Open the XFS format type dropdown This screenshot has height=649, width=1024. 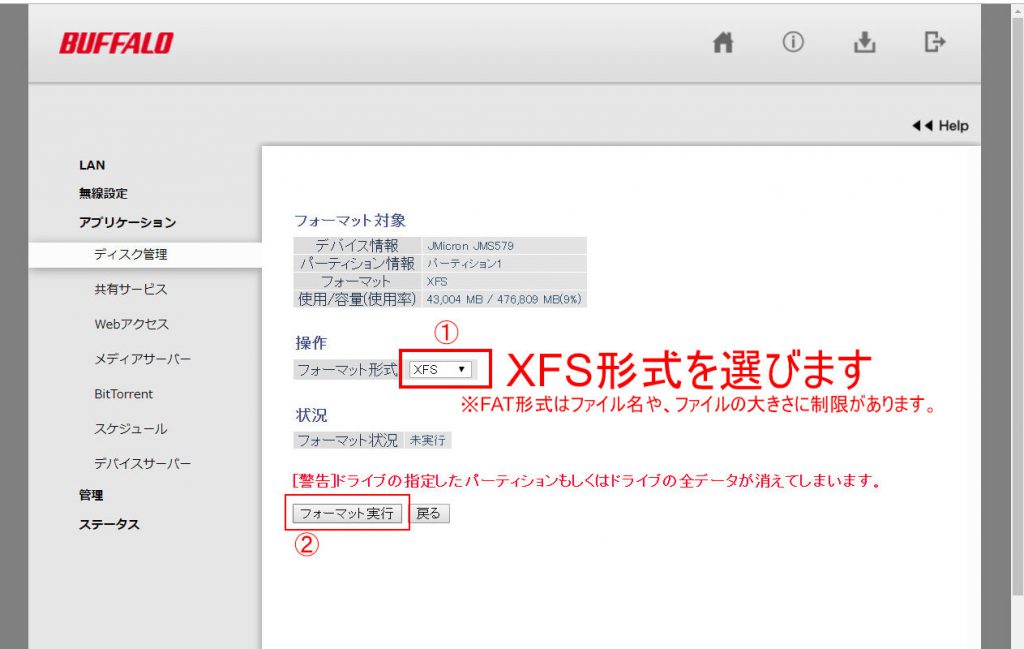(x=441, y=369)
